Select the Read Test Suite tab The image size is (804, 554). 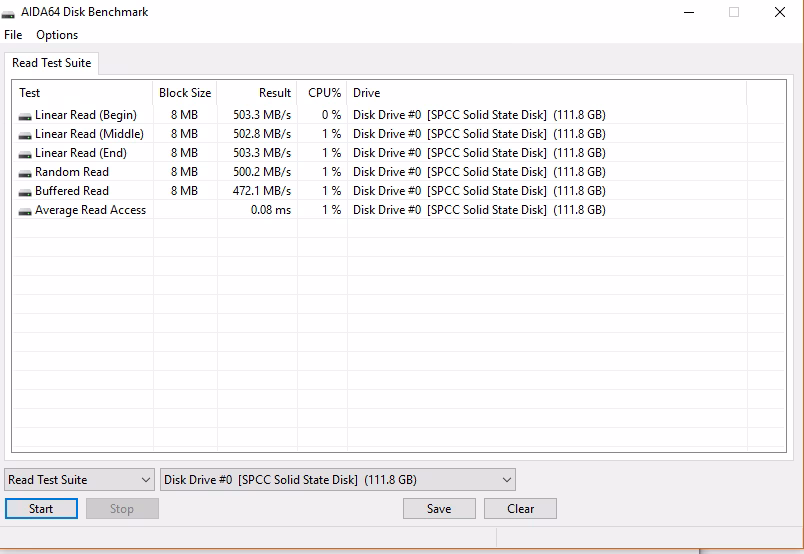[x=51, y=63]
